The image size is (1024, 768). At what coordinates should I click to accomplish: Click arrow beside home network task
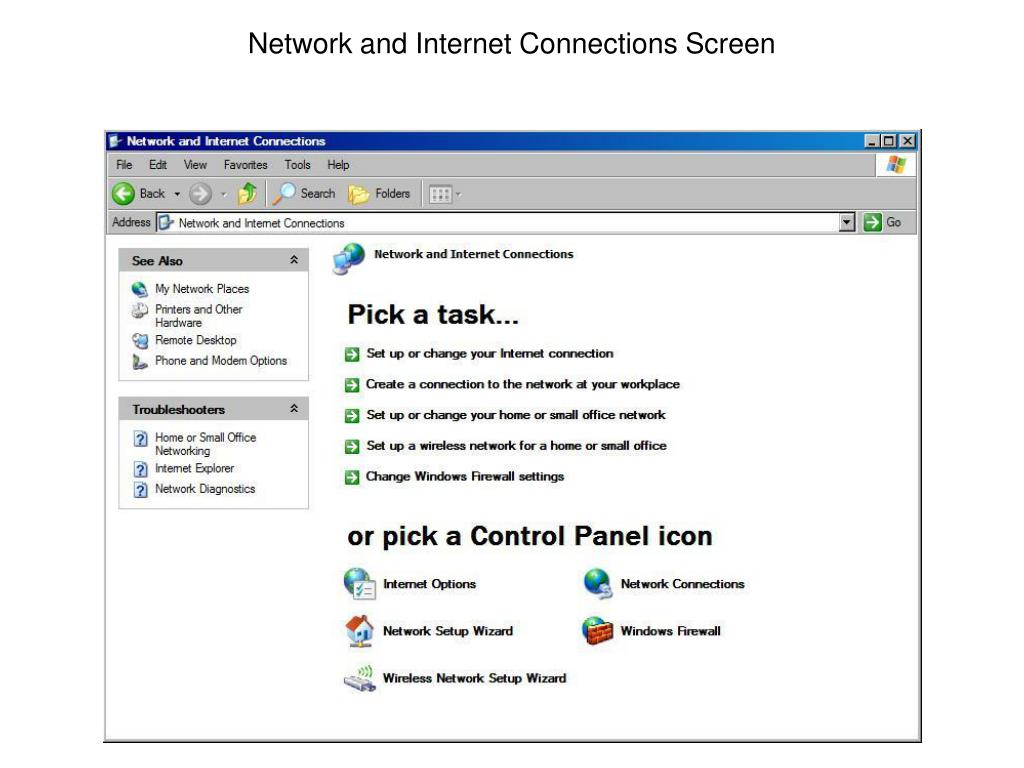point(352,415)
